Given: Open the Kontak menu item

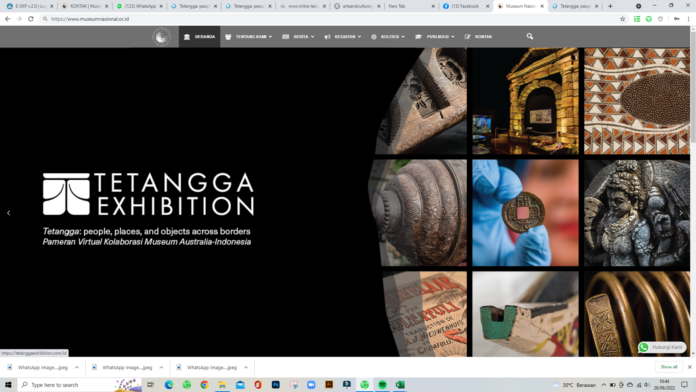Looking at the screenshot, I should (x=478, y=36).
